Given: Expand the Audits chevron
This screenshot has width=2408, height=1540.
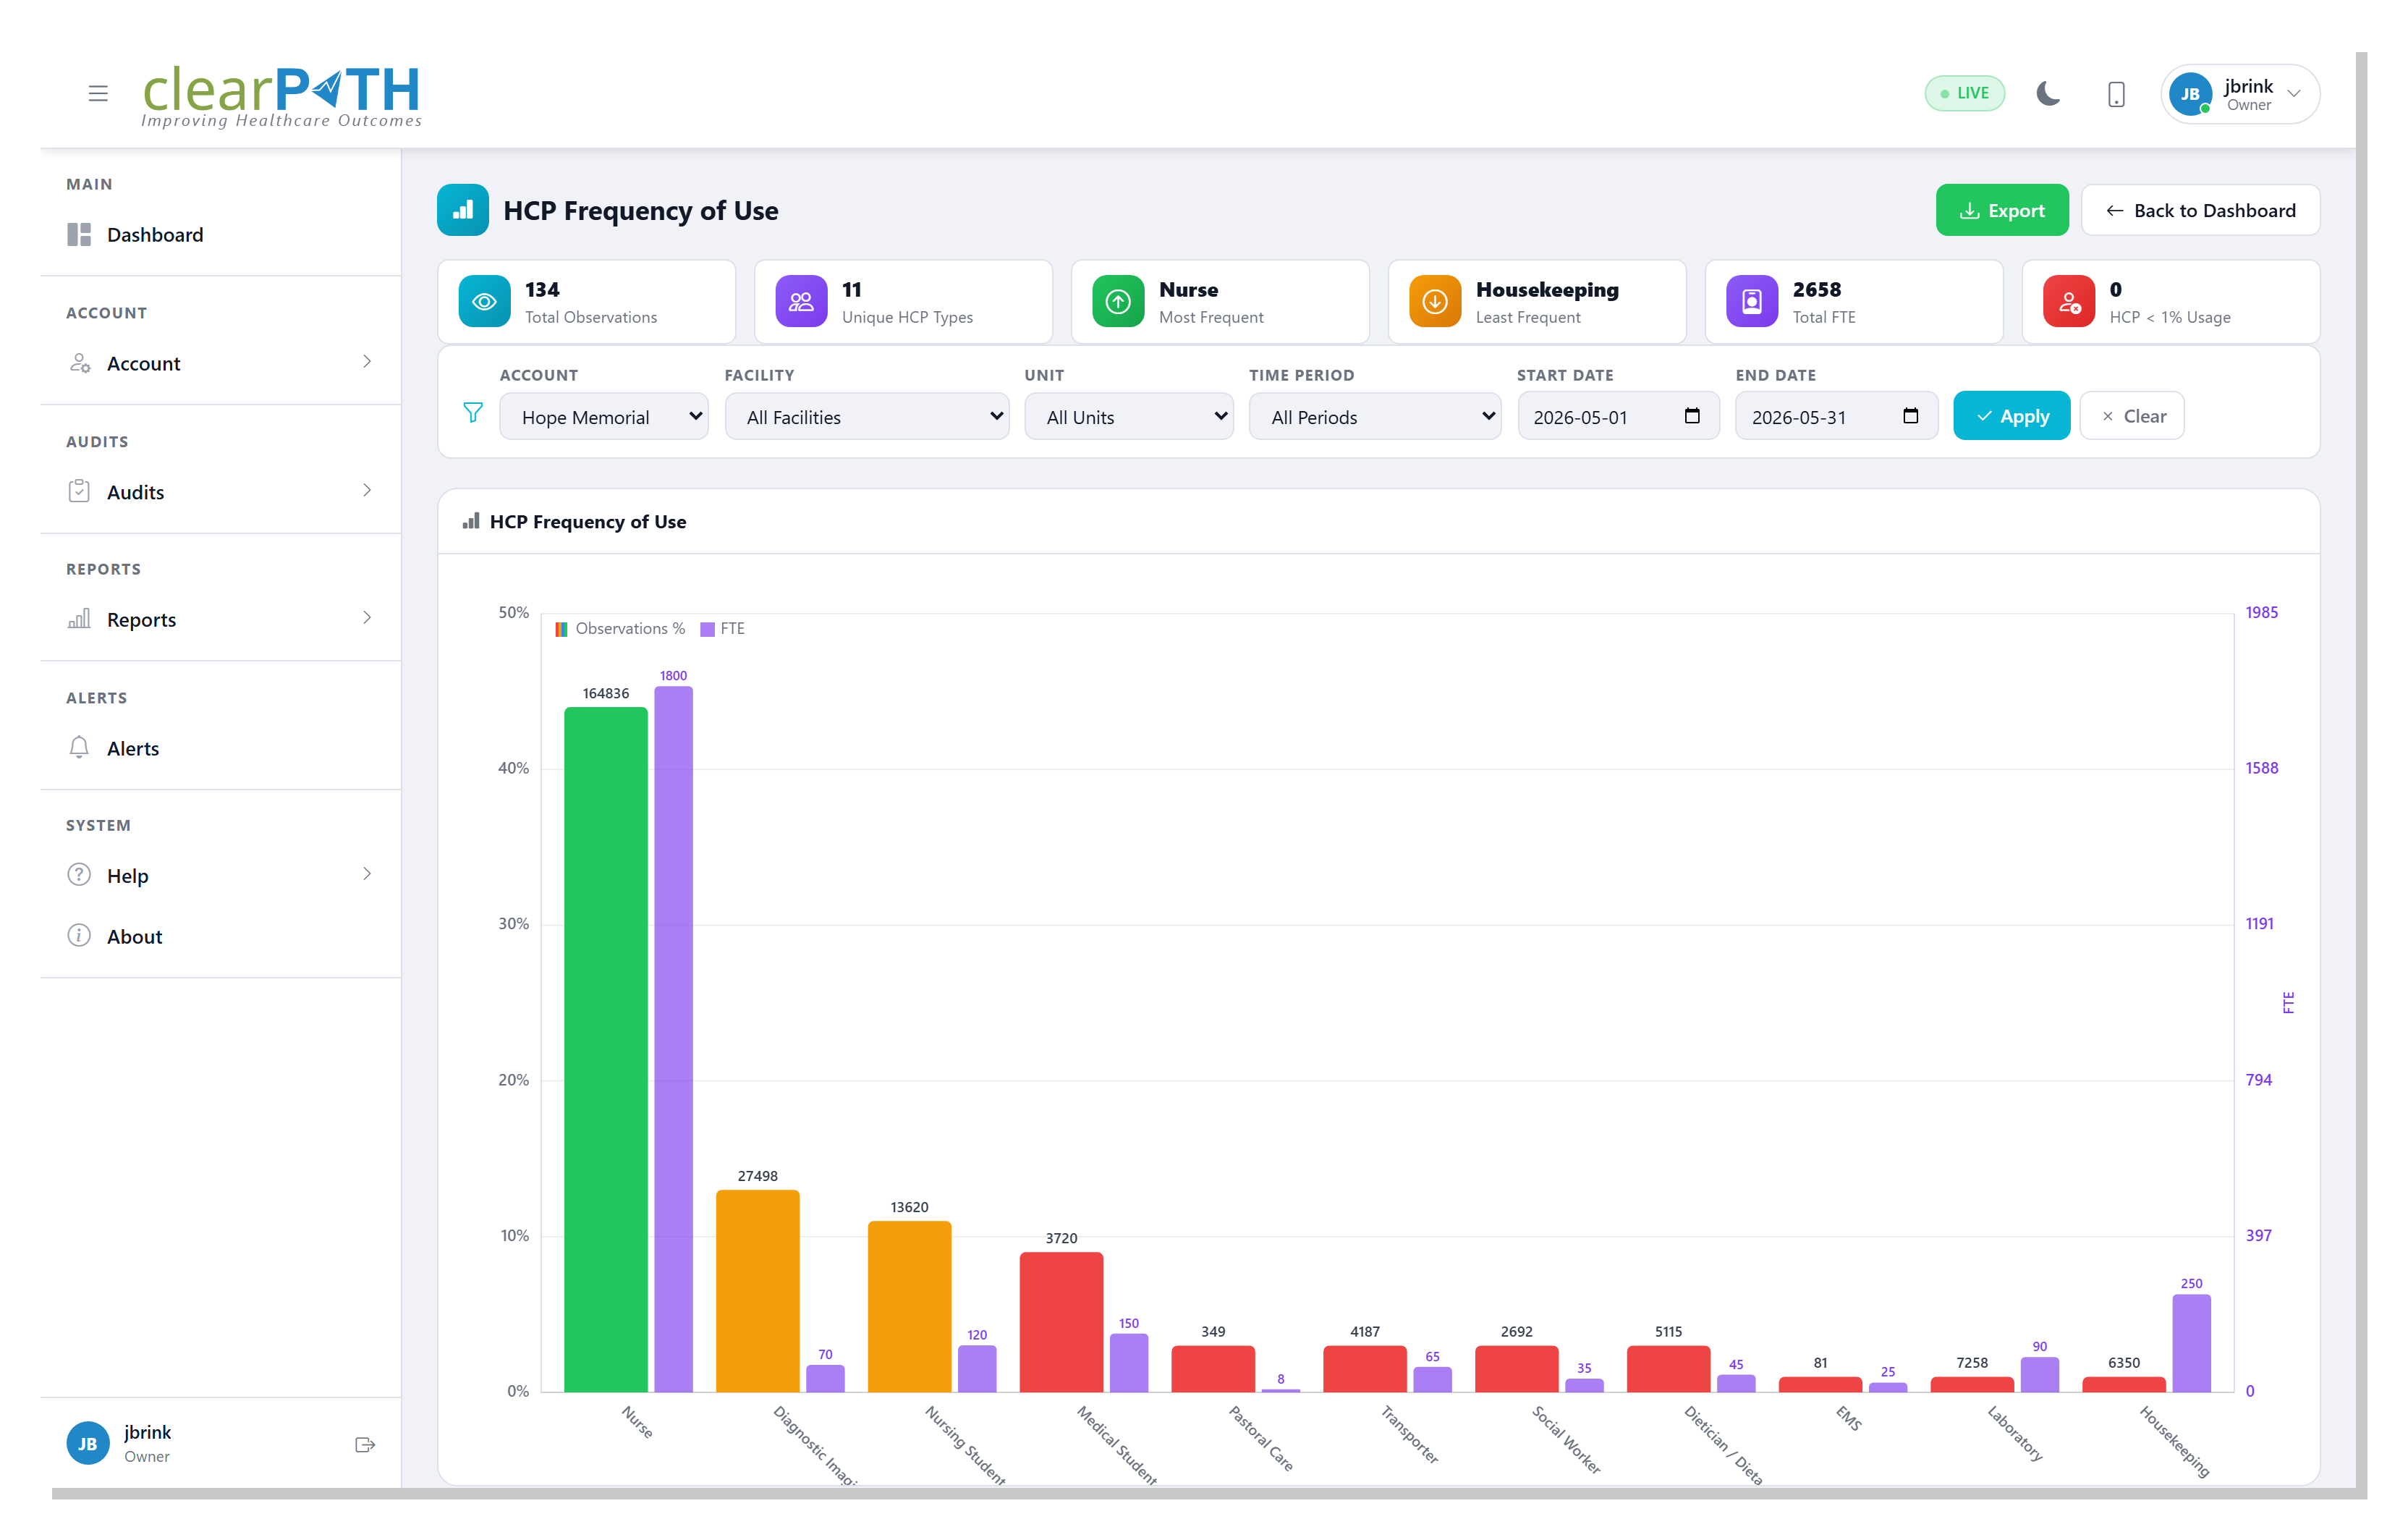Looking at the screenshot, I should point(367,490).
